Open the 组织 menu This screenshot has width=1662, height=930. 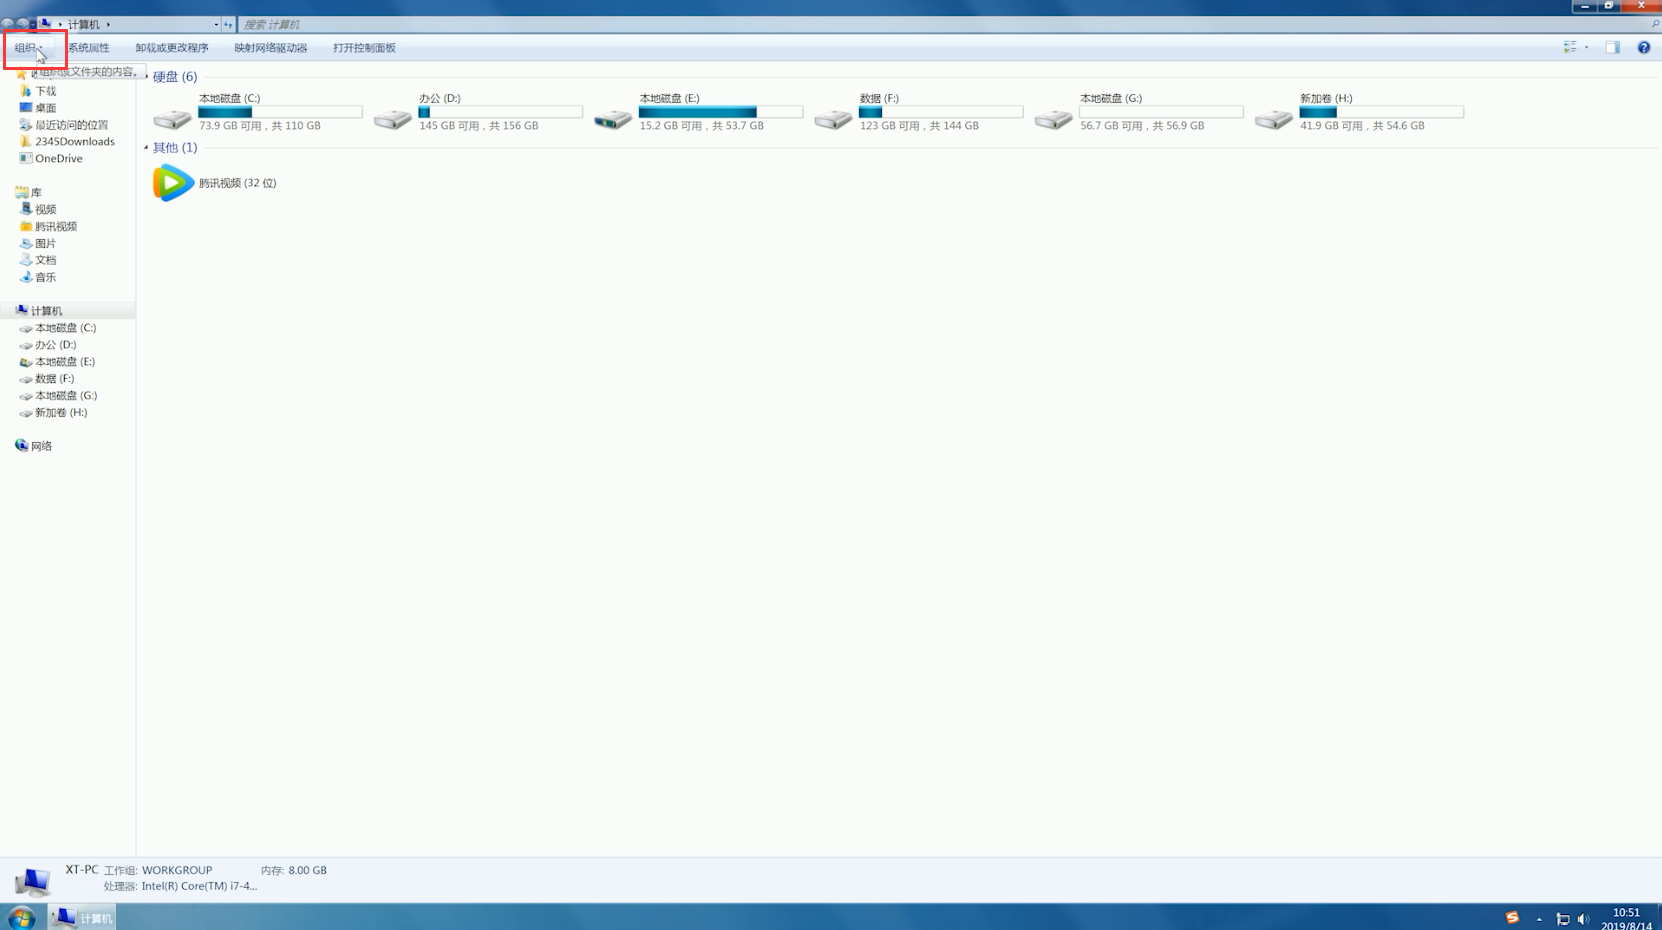[x=29, y=47]
